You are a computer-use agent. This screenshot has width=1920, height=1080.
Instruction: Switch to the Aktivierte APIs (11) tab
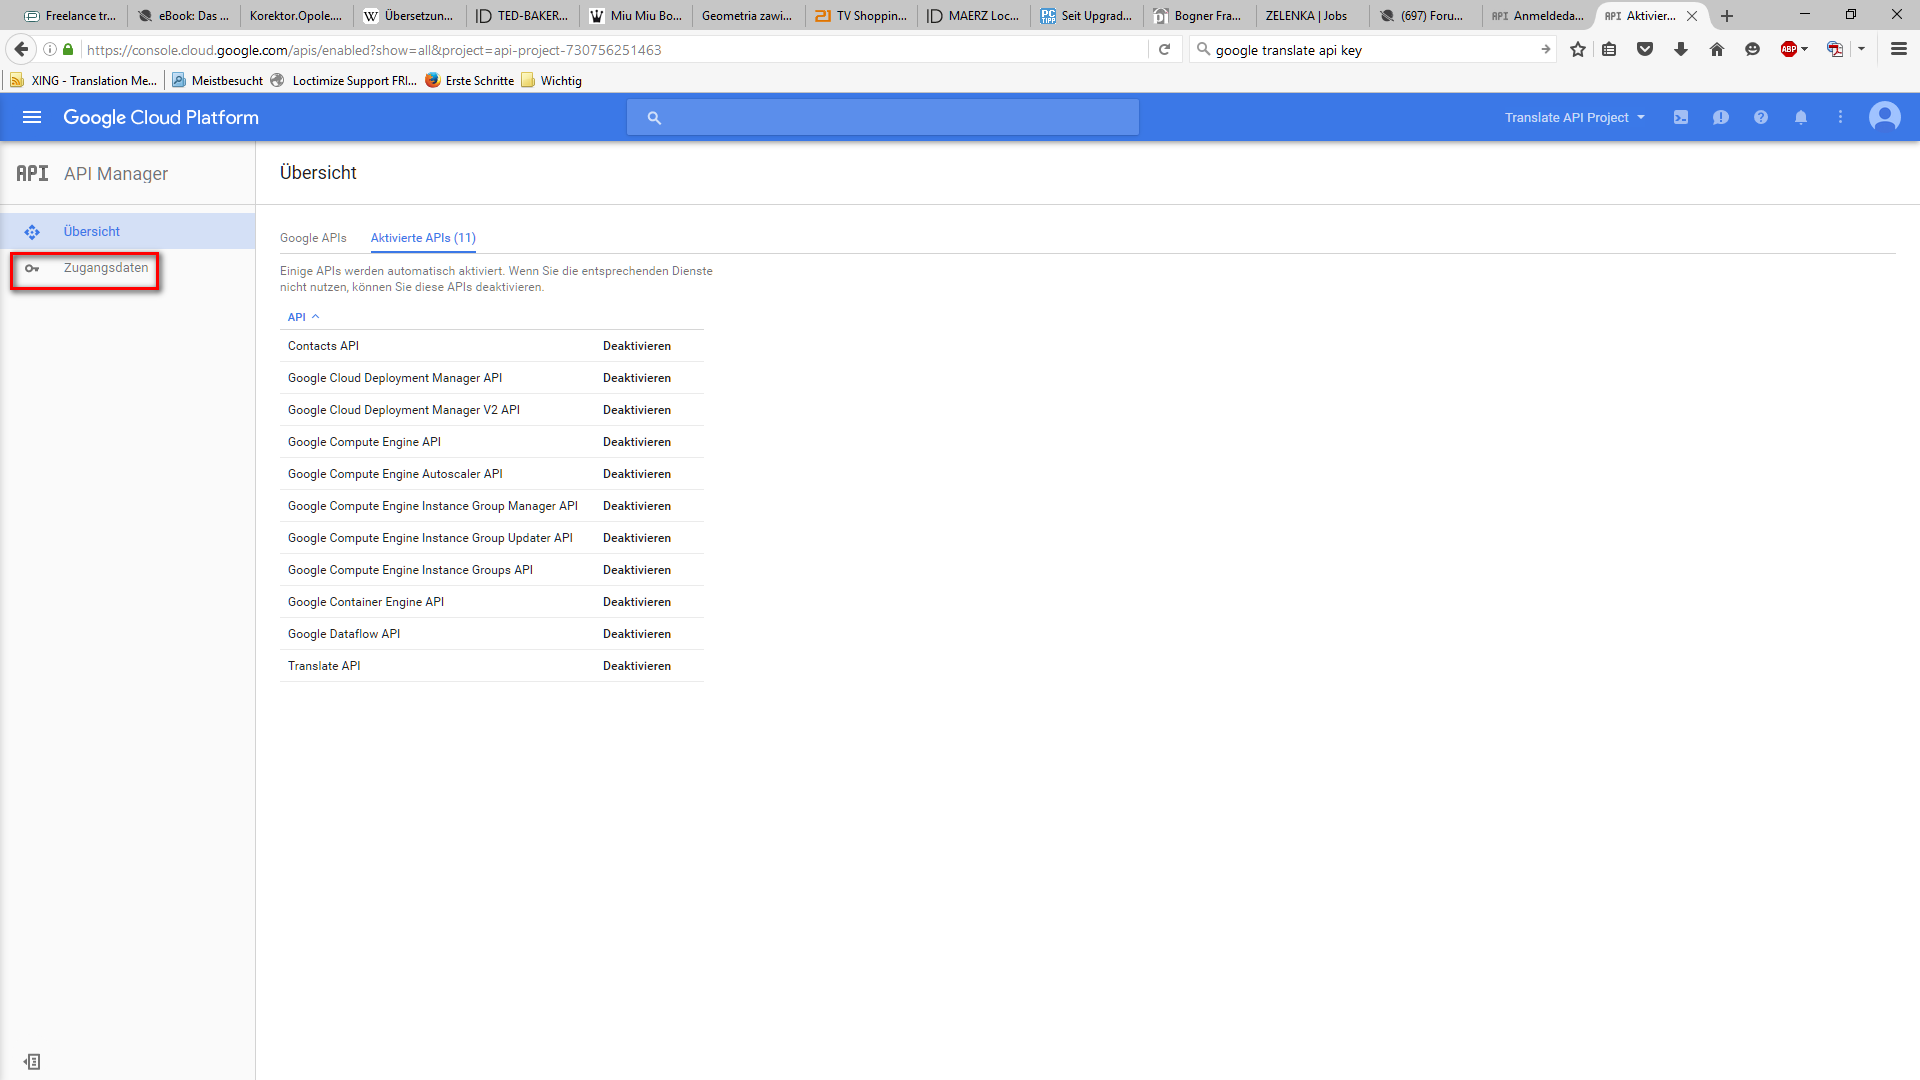click(x=423, y=238)
